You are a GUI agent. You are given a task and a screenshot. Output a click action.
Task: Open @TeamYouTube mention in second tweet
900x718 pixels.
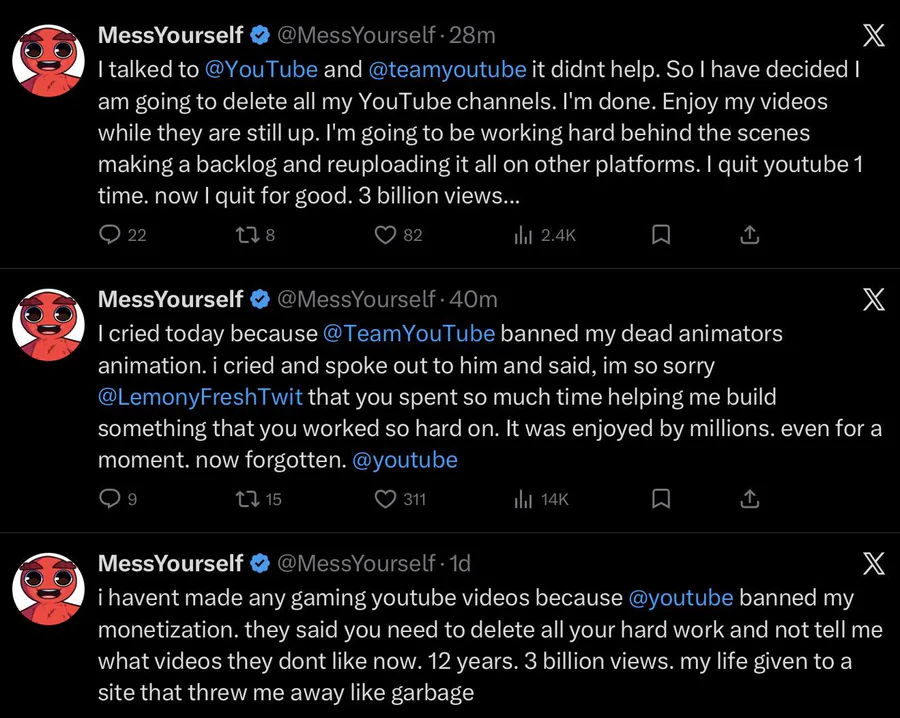pyautogui.click(x=409, y=333)
